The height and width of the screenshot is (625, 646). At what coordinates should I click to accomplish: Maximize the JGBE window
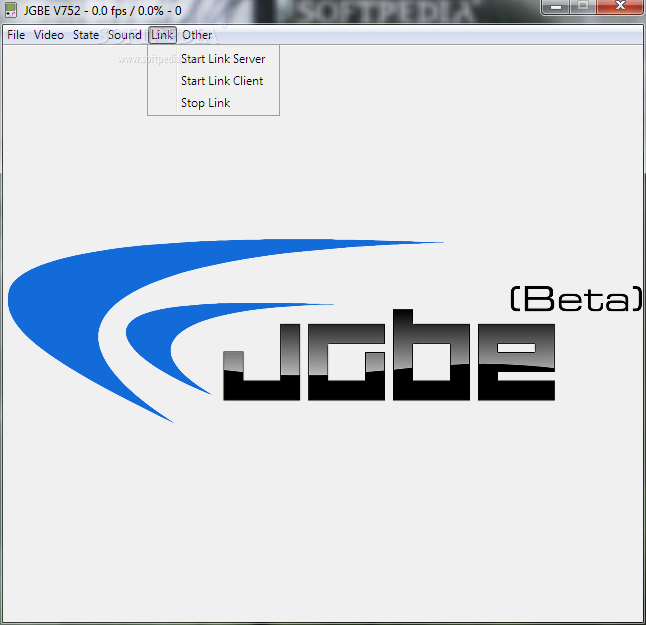583,7
